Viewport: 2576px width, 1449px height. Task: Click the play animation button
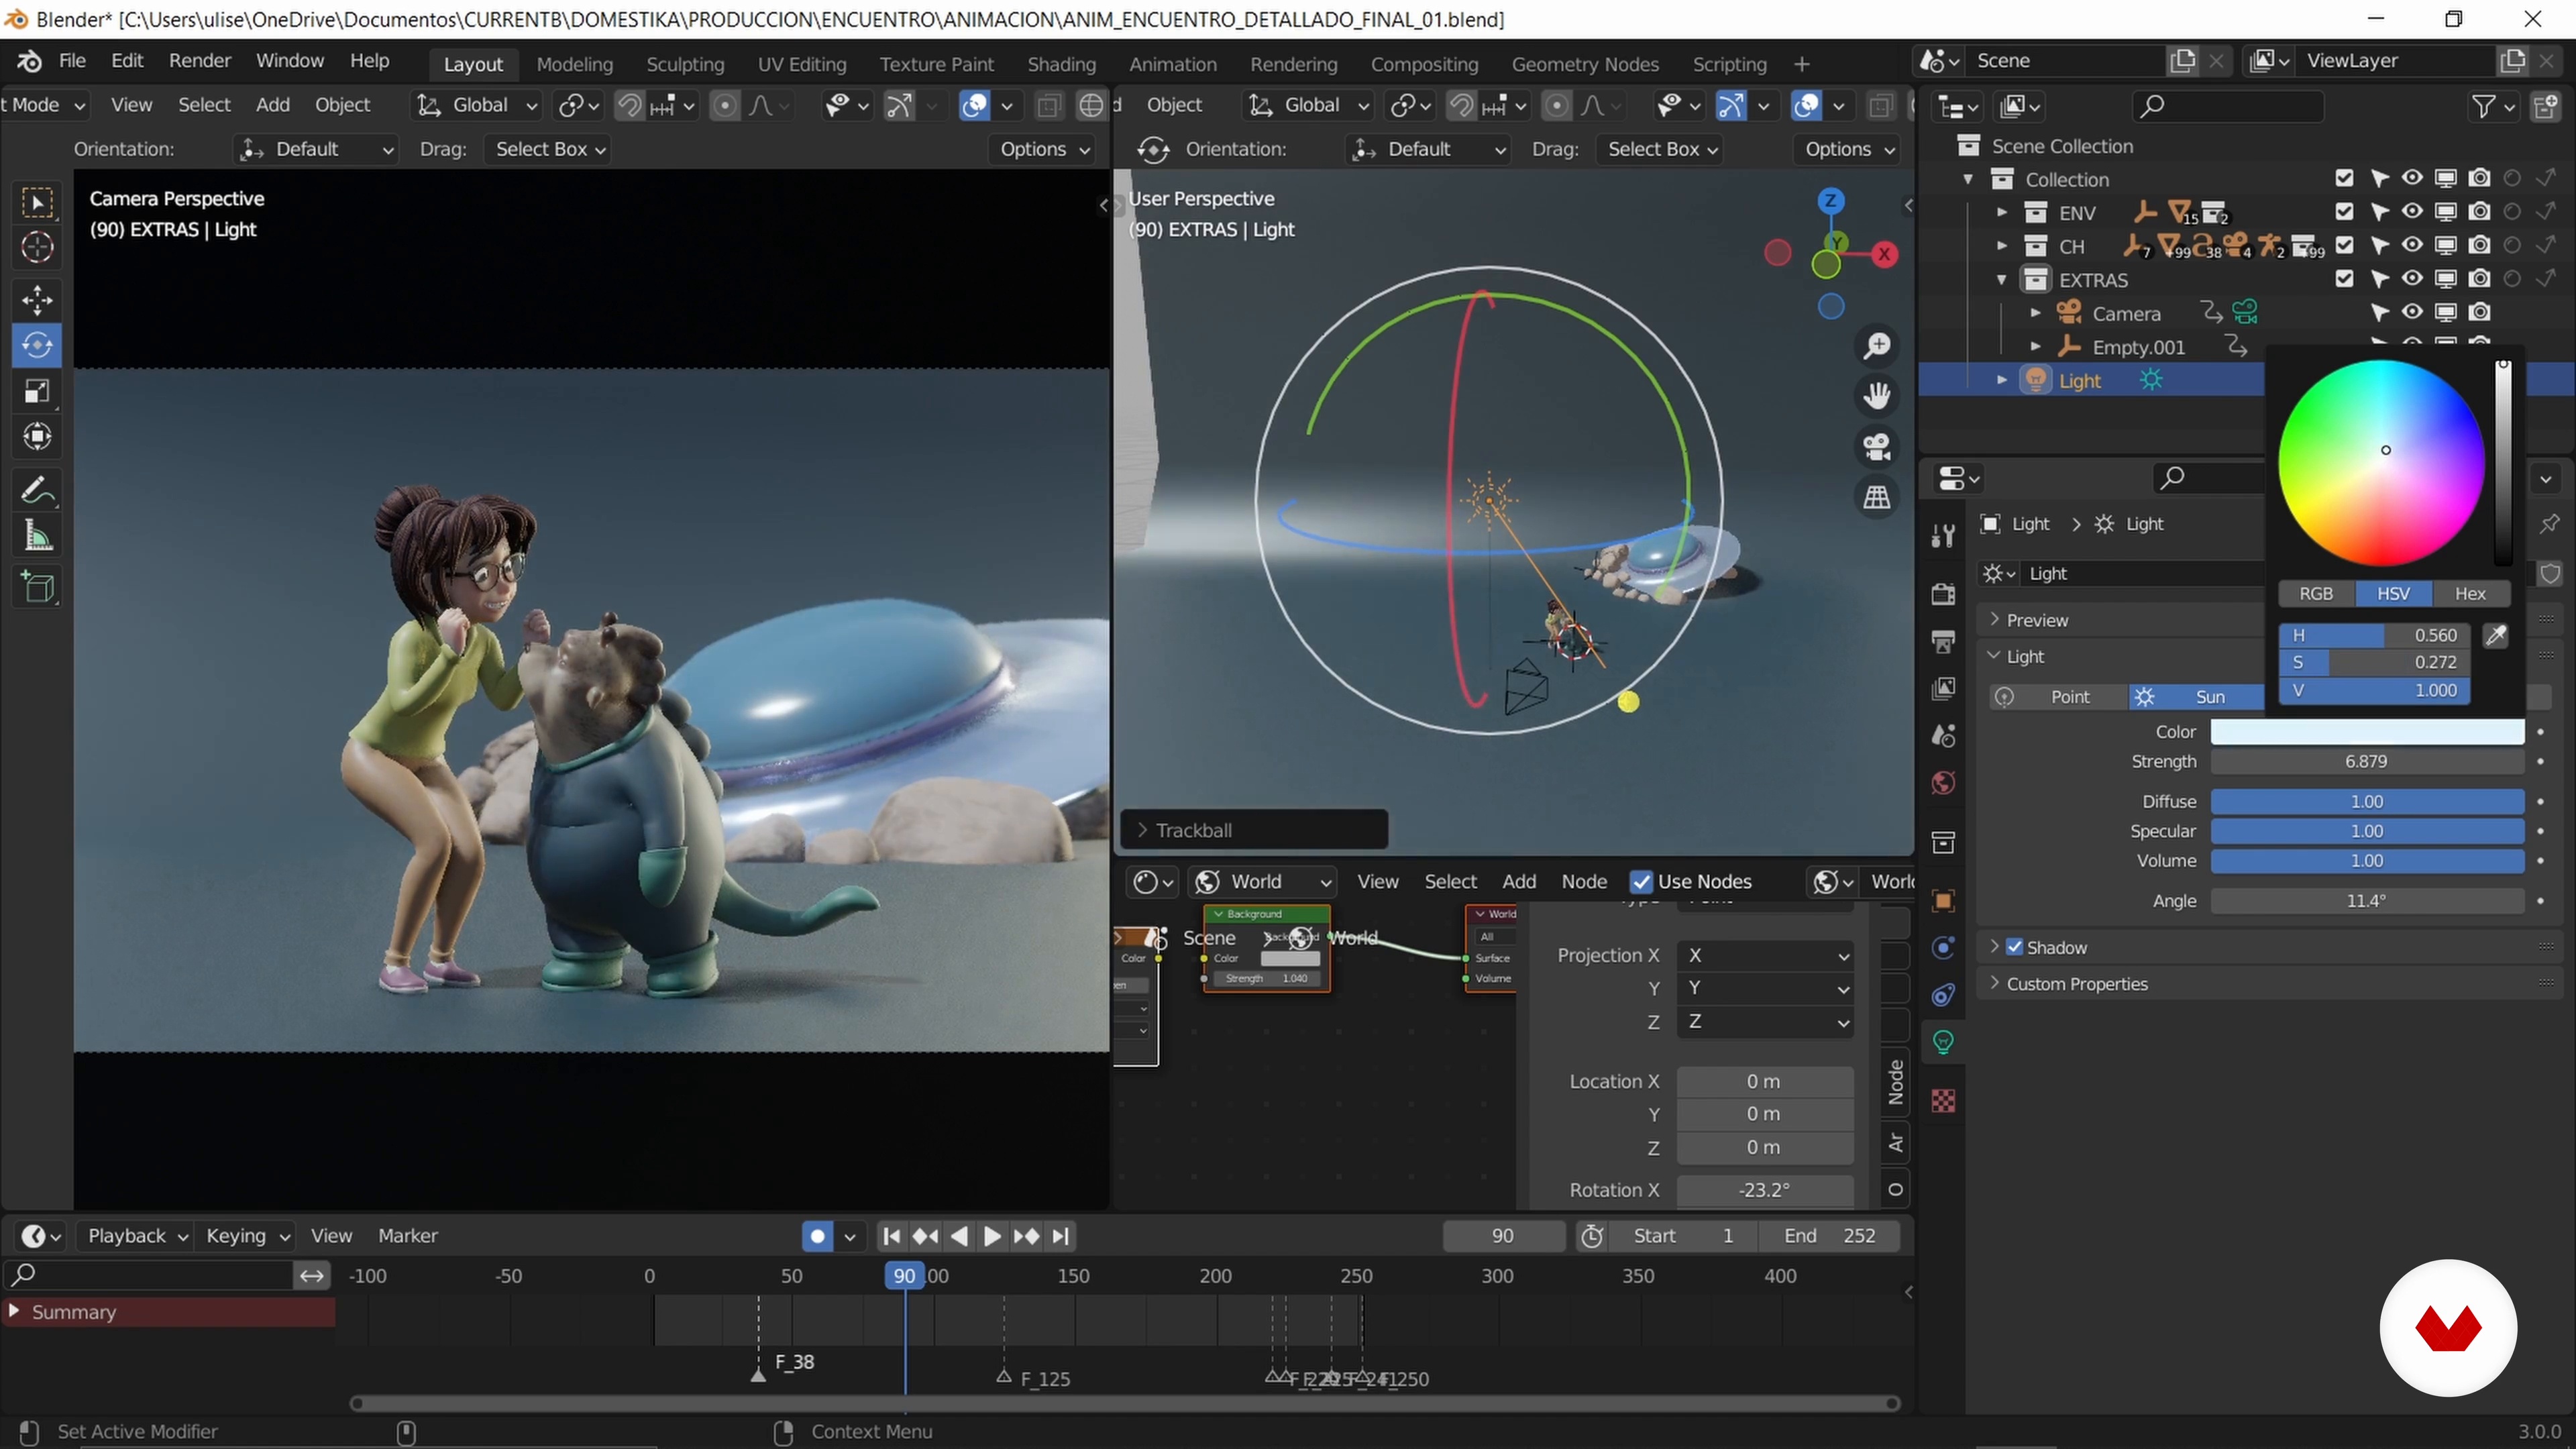[x=991, y=1236]
